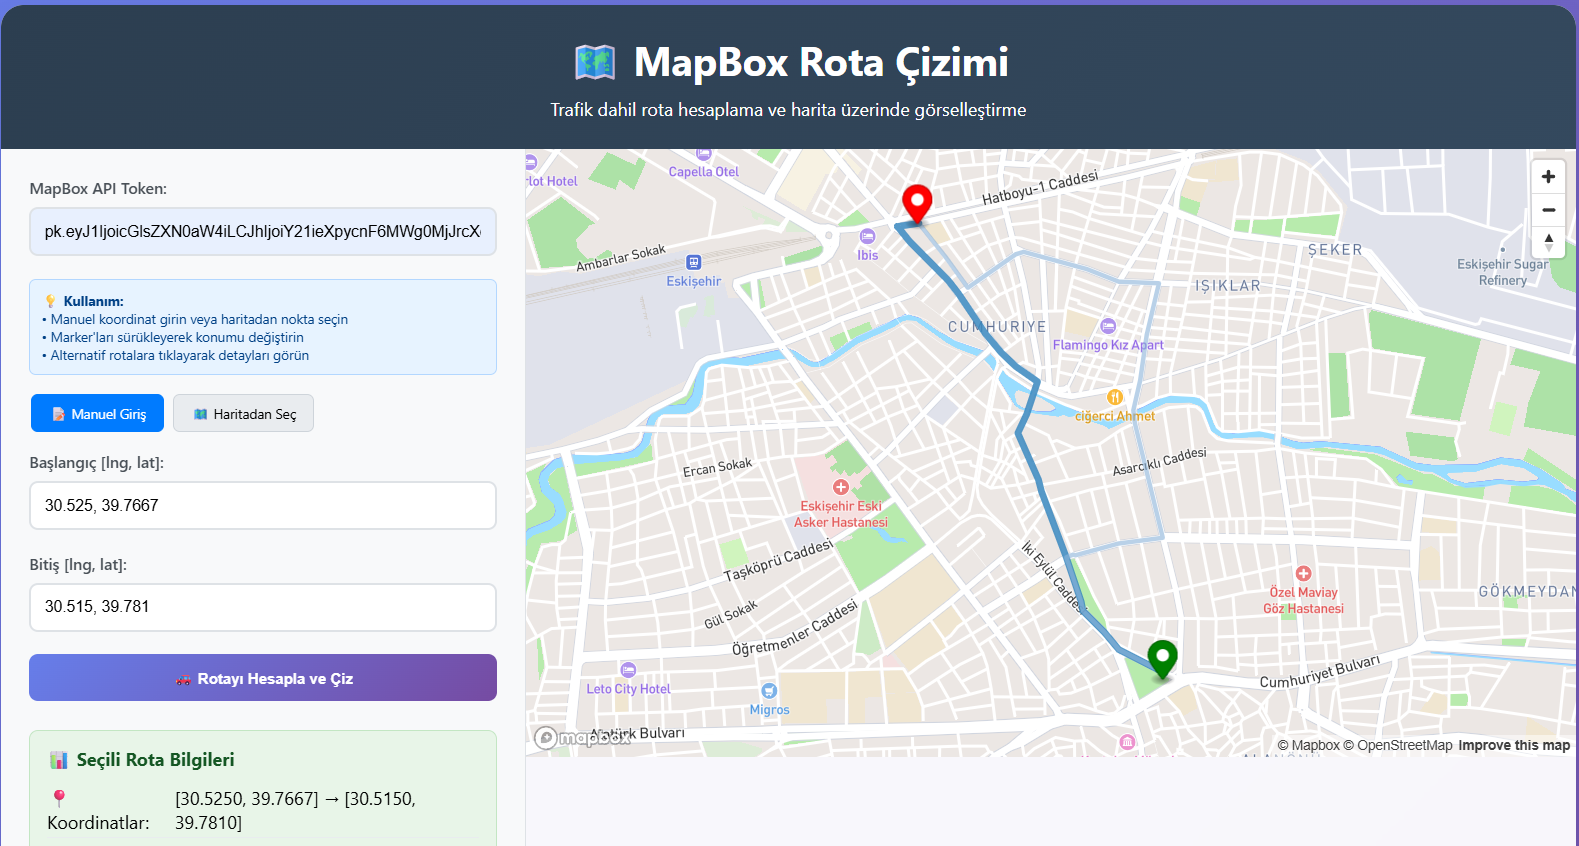The height and width of the screenshot is (846, 1579).
Task: Select the red destination marker on the map
Action: point(917,204)
